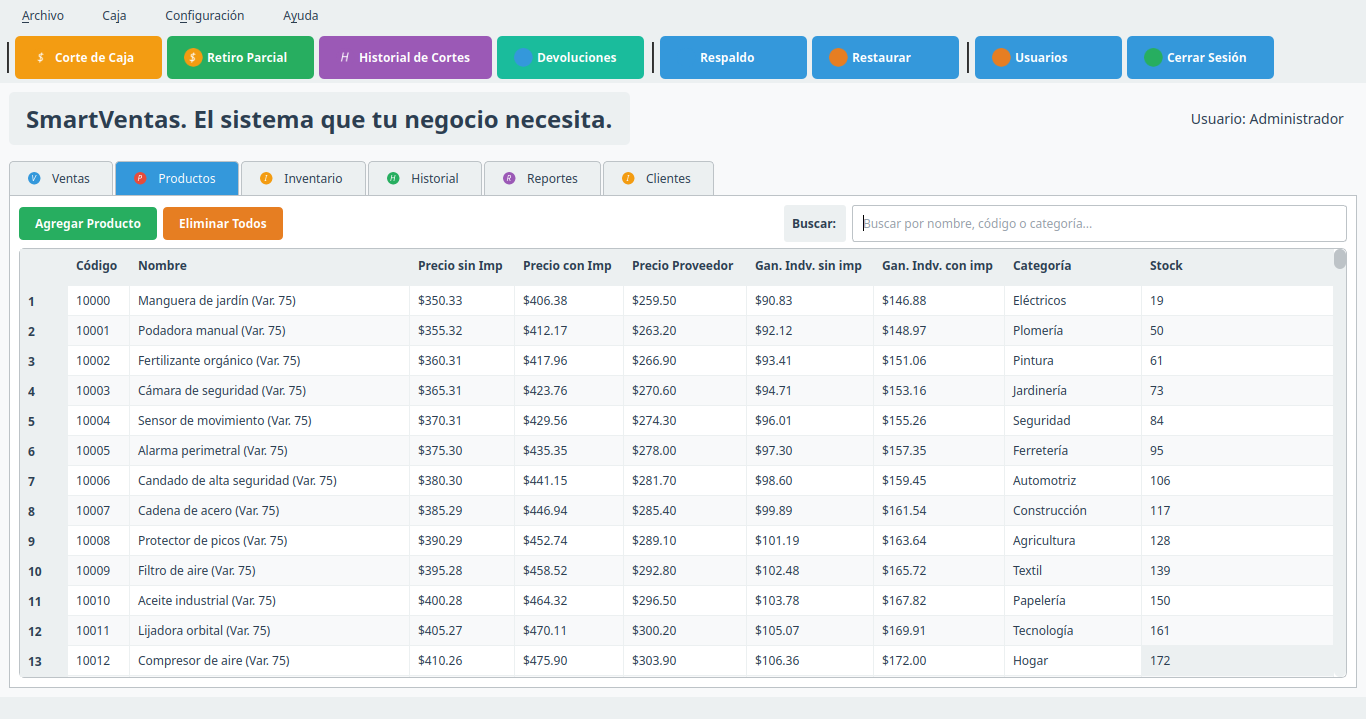Screen dimensions: 1366x719
Task: Click Usuario: Administrador label
Action: point(1267,119)
